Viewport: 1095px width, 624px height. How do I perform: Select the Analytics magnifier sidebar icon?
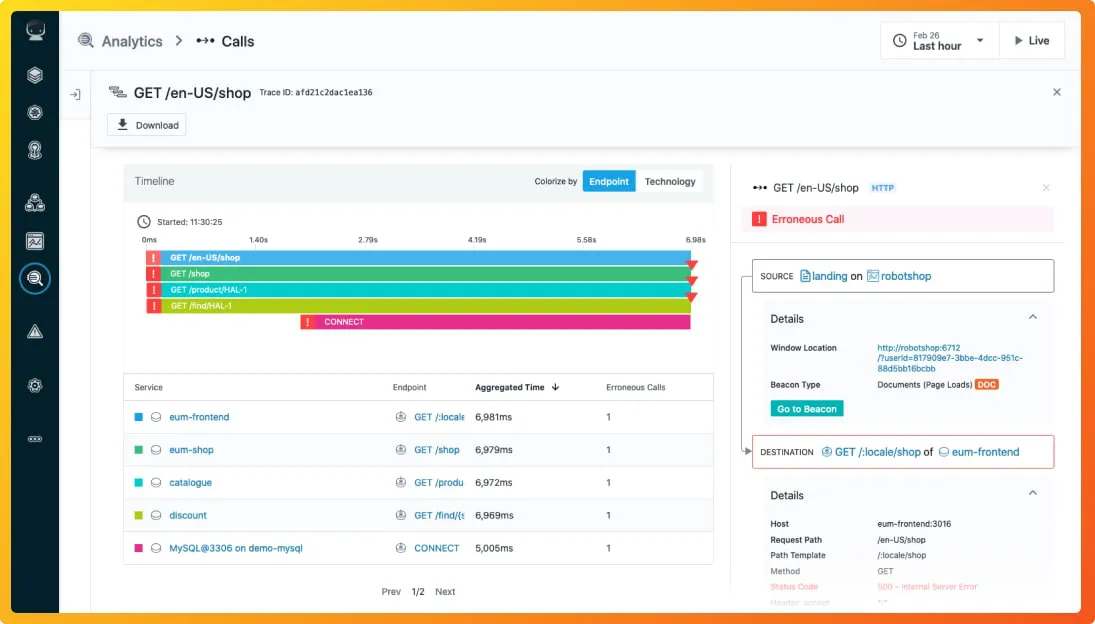(35, 278)
